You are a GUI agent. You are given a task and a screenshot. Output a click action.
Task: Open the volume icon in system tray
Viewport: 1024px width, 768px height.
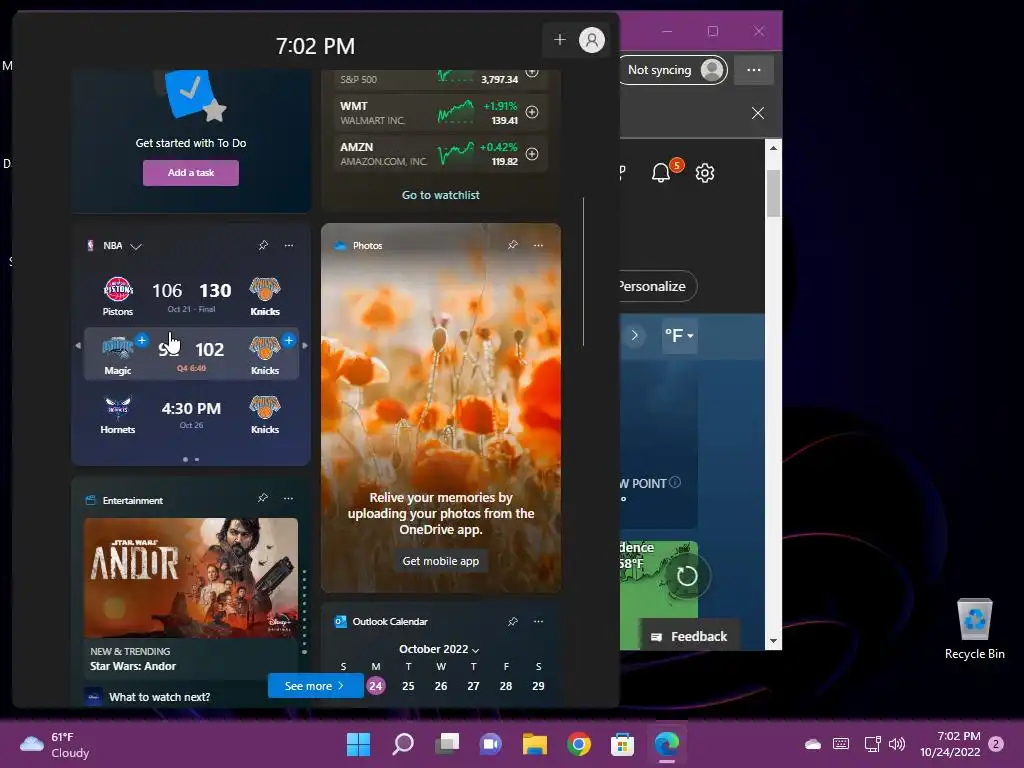(897, 743)
